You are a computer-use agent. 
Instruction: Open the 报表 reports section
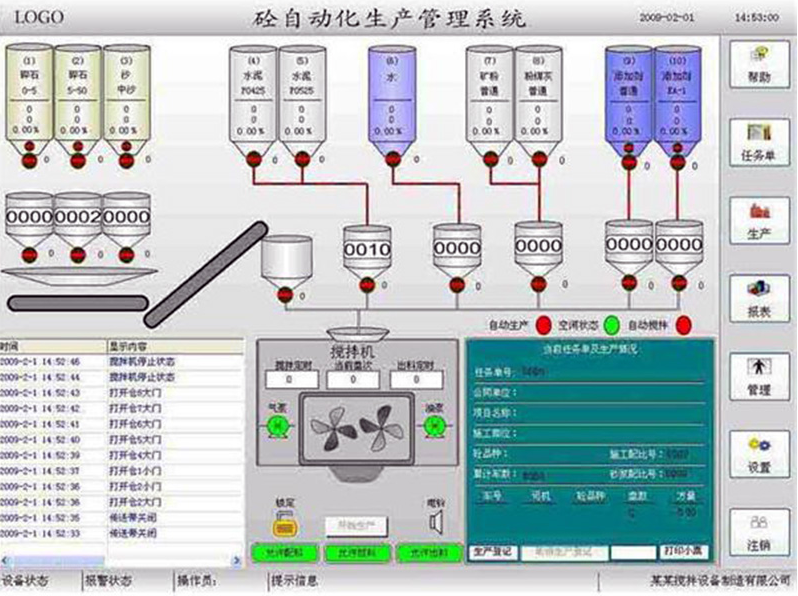[759, 298]
